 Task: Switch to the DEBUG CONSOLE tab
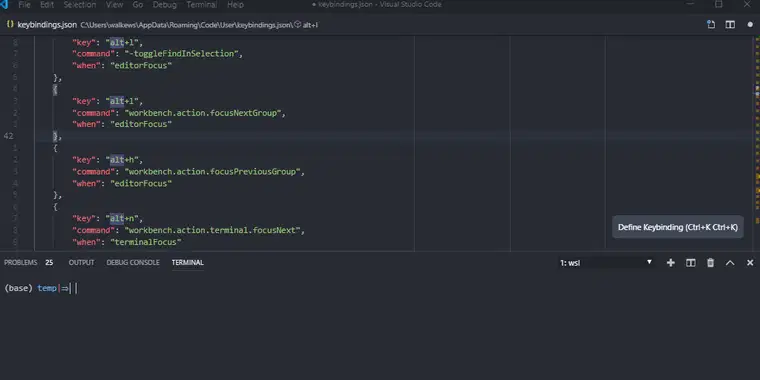pyautogui.click(x=133, y=262)
